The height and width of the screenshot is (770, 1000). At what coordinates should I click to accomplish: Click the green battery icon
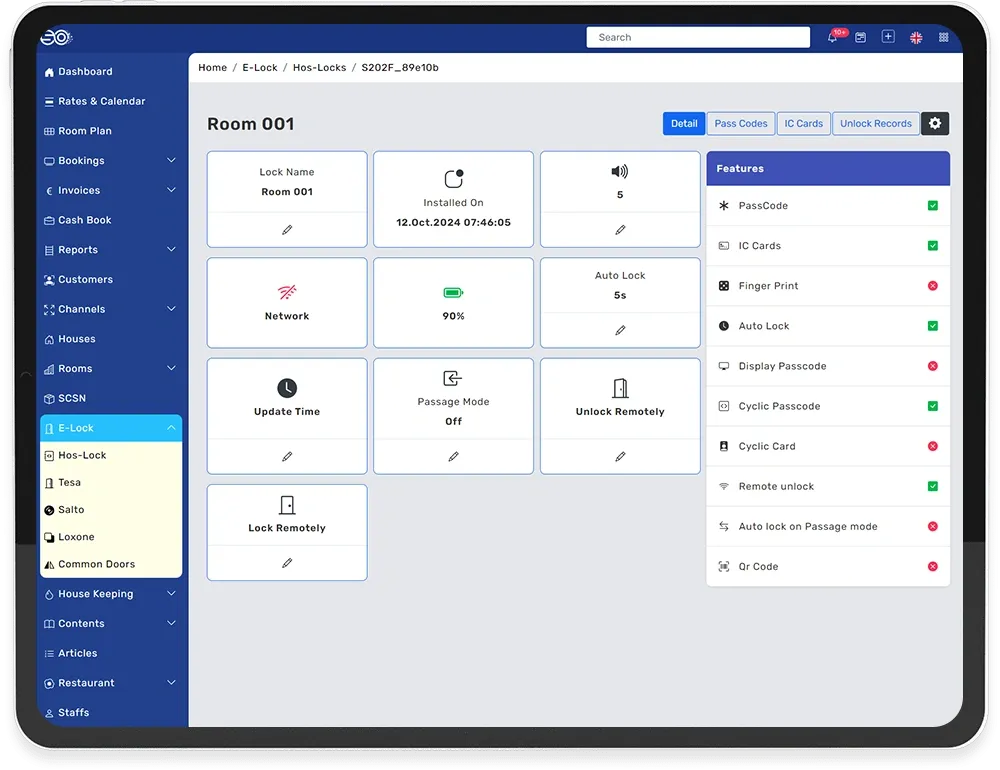click(453, 293)
